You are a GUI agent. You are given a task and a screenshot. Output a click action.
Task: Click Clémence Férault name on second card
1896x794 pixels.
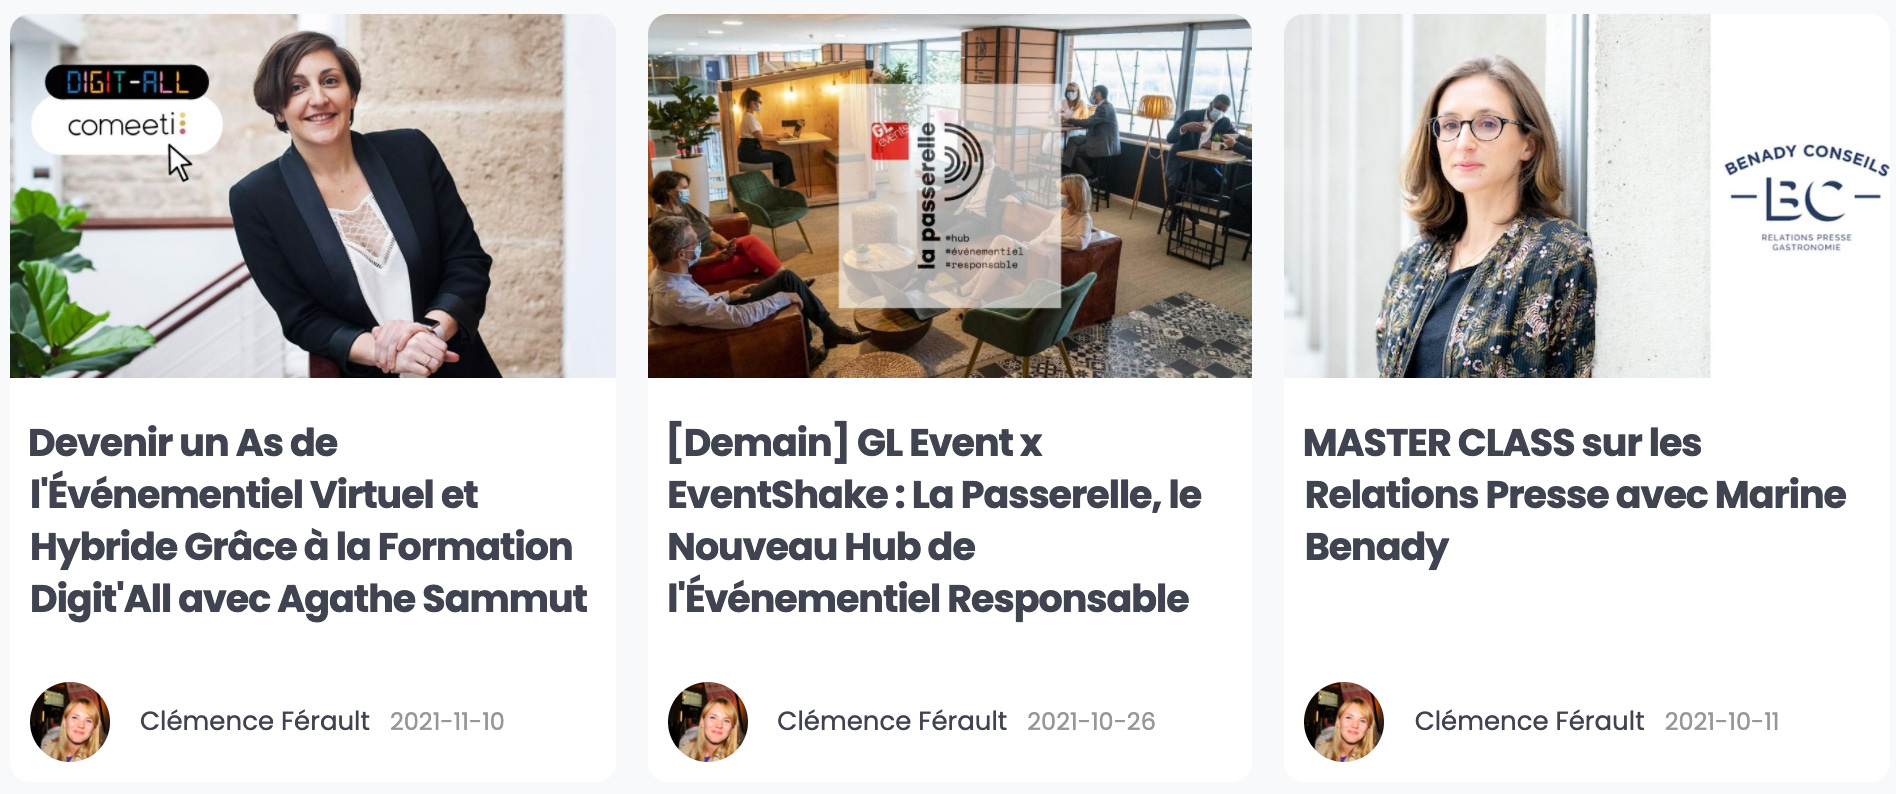coord(892,721)
